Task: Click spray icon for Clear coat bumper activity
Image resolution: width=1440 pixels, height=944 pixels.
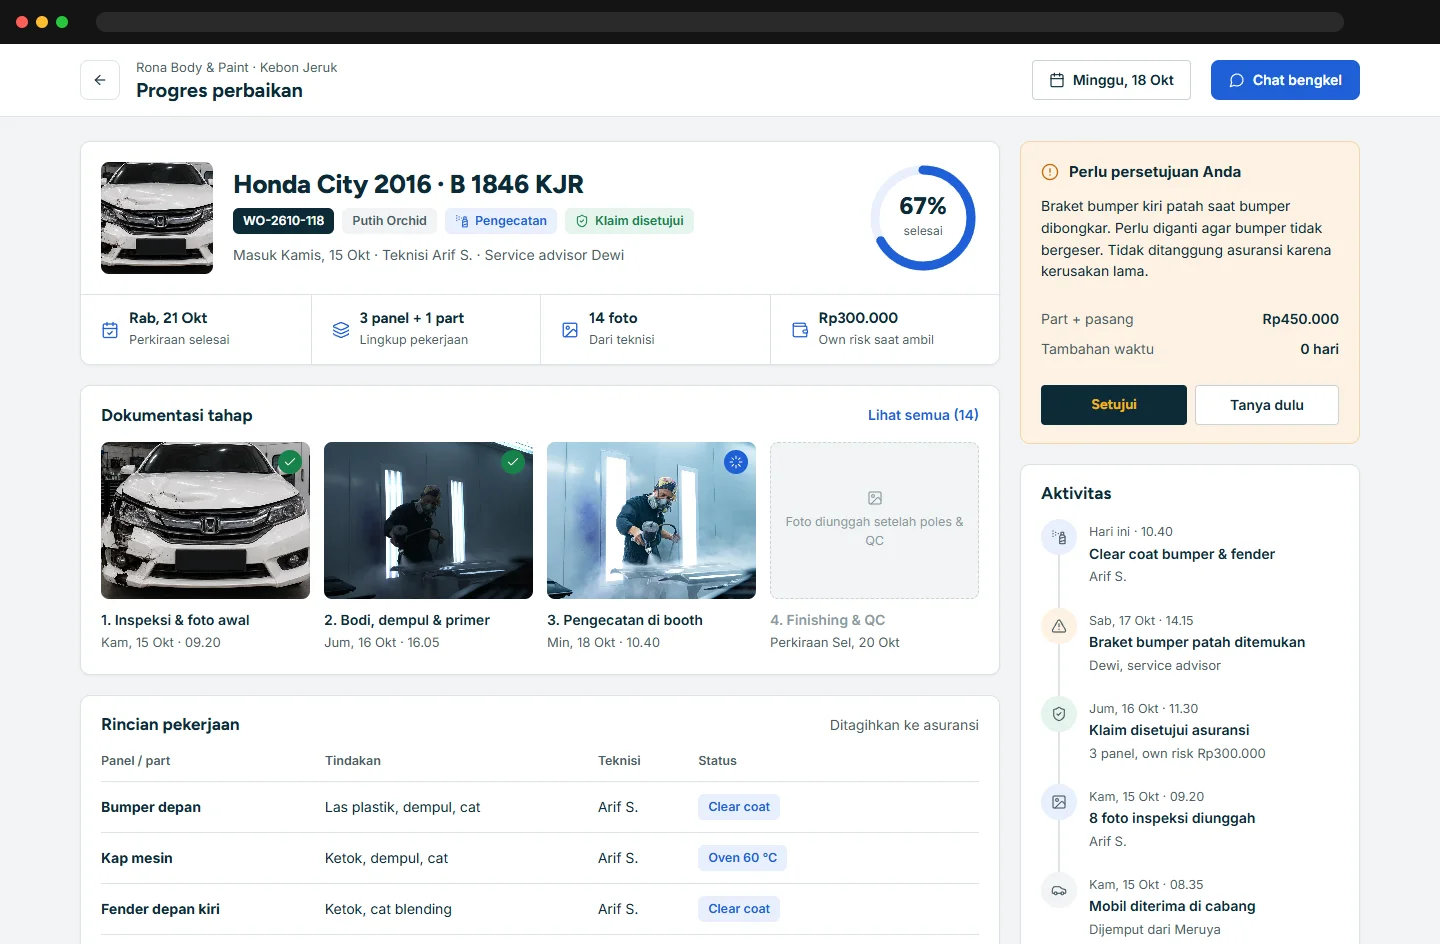Action: [1059, 538]
